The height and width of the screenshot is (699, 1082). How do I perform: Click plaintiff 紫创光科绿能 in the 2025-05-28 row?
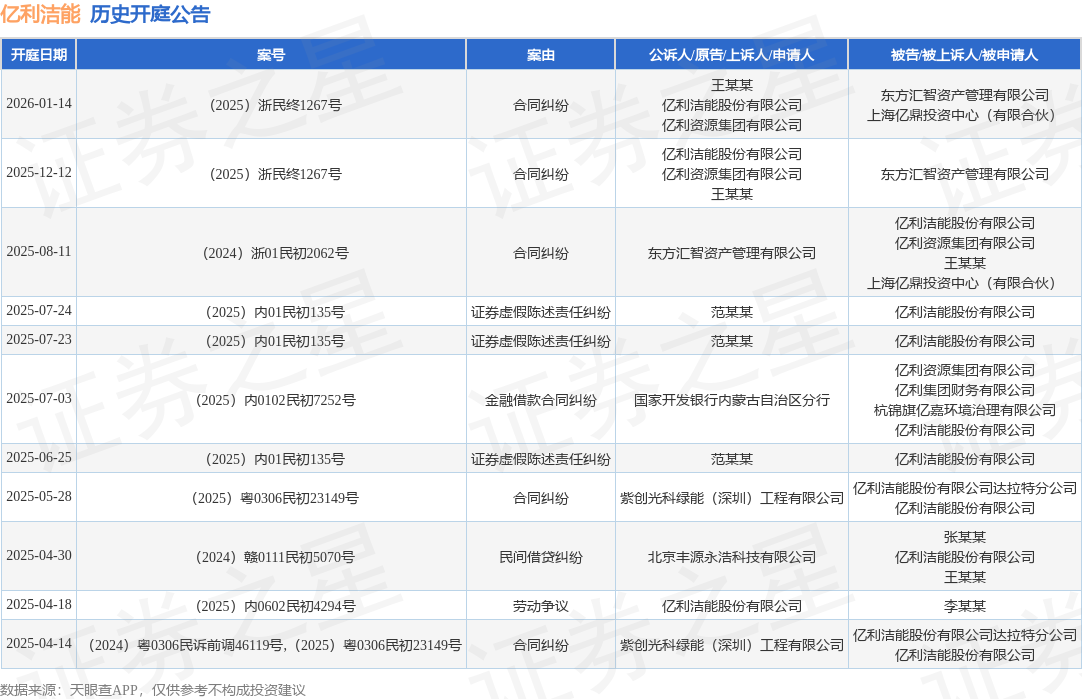click(731, 498)
